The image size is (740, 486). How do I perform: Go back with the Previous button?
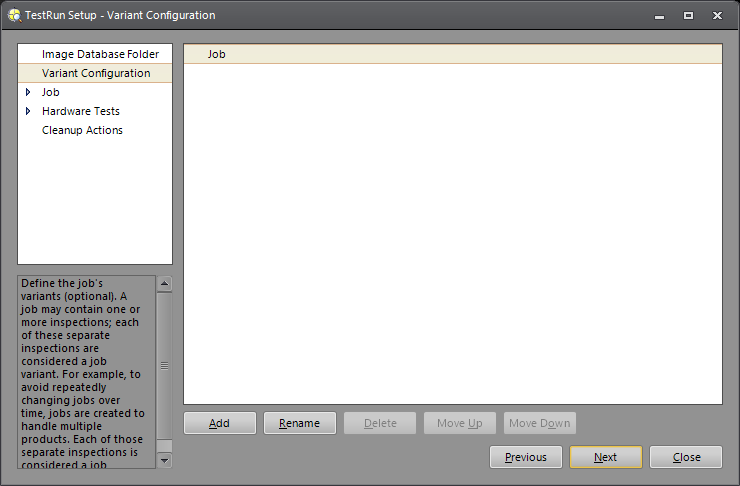point(526,457)
